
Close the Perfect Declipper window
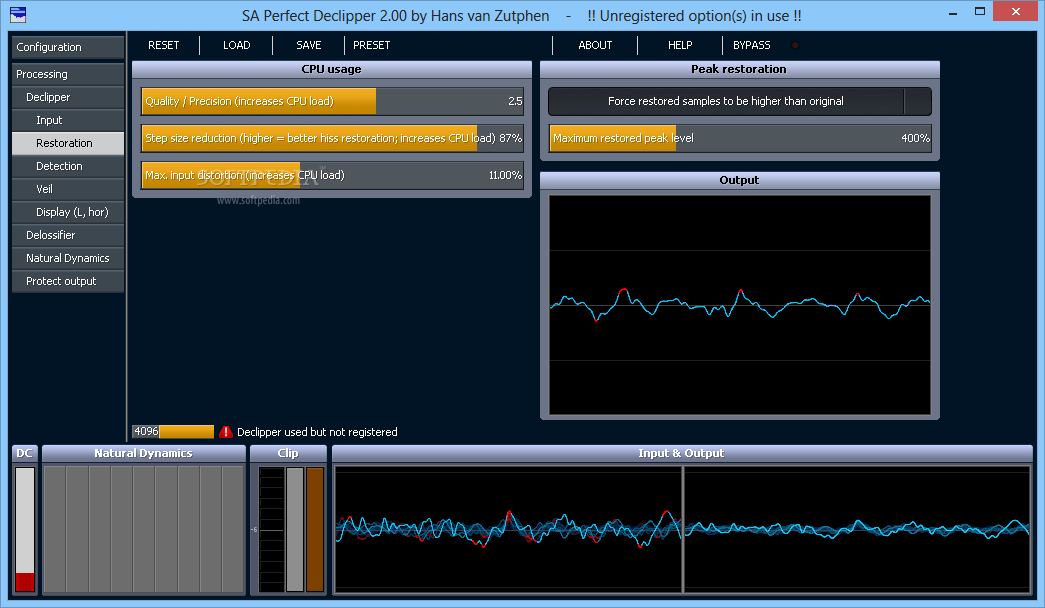pyautogui.click(x=1016, y=11)
